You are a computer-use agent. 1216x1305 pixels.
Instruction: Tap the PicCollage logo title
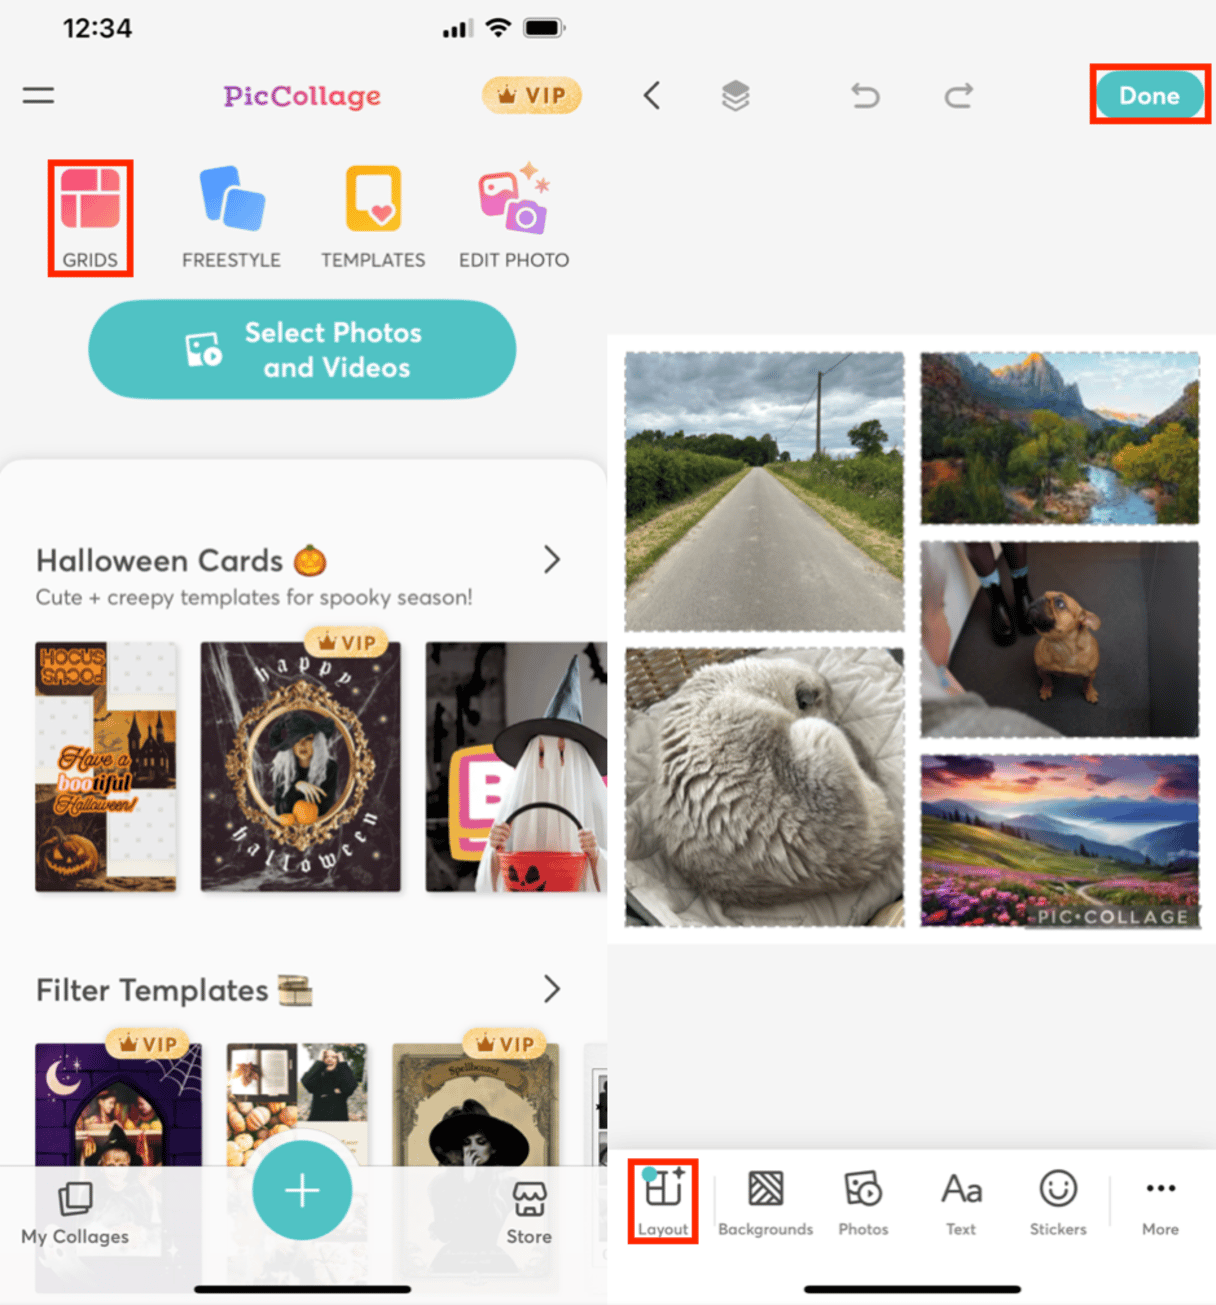[302, 96]
